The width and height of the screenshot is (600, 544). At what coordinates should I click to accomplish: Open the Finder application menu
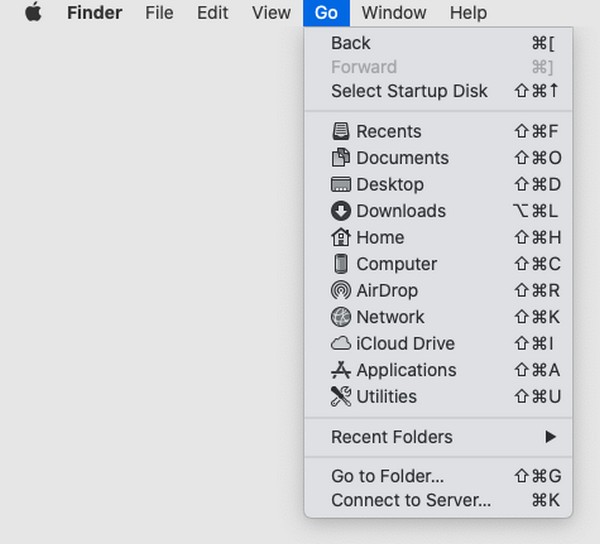click(x=95, y=13)
